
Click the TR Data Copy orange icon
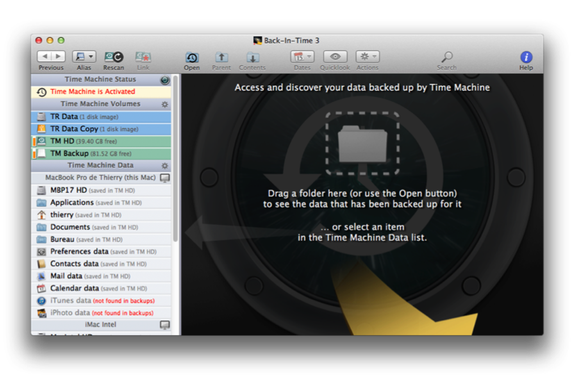pyautogui.click(x=41, y=129)
